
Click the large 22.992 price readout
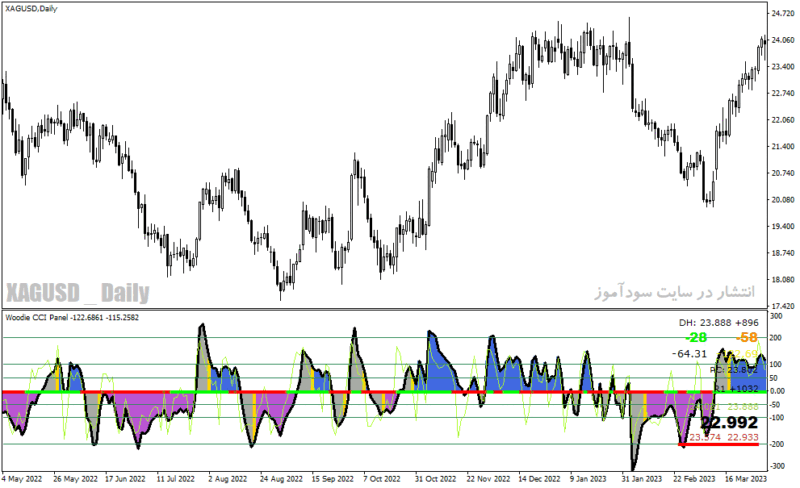729,423
